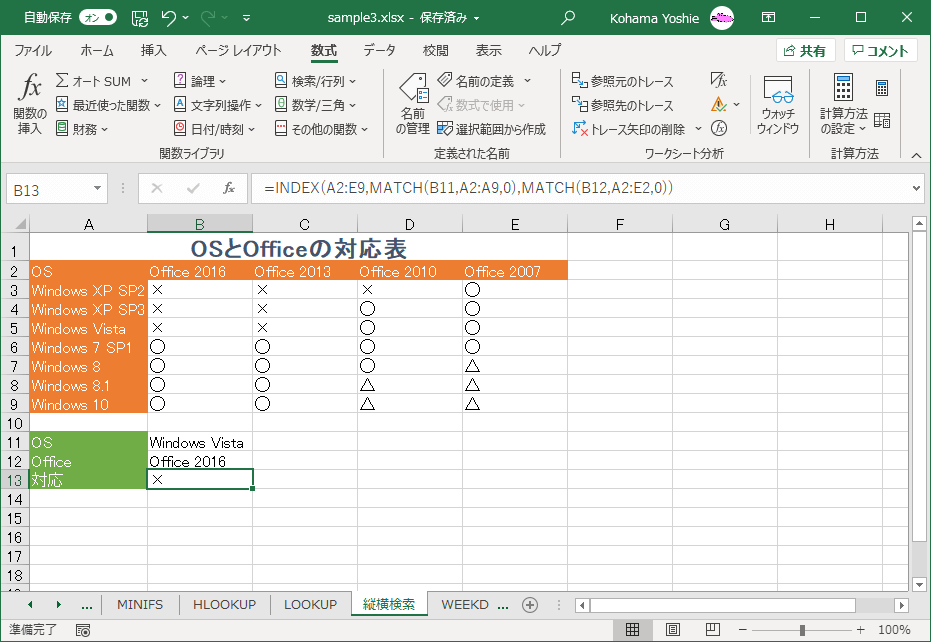The width and height of the screenshot is (931, 642).
Task: Open Lookup & Reference (検索/行列) functions
Action: coord(315,81)
